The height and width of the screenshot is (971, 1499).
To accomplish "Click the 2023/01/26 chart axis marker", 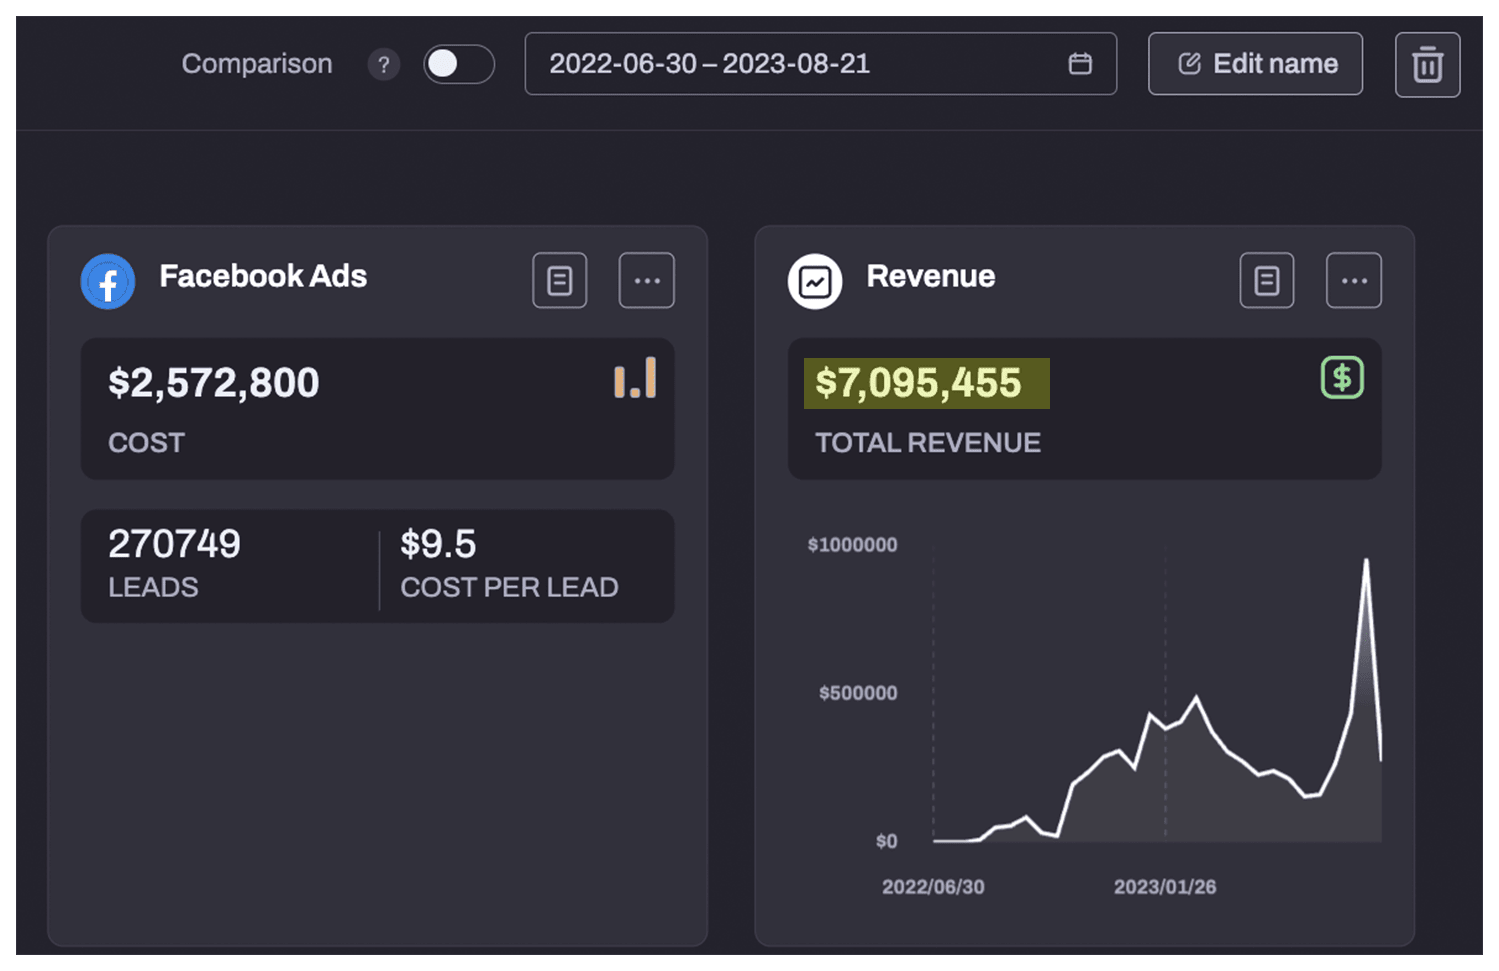I will point(1164,887).
